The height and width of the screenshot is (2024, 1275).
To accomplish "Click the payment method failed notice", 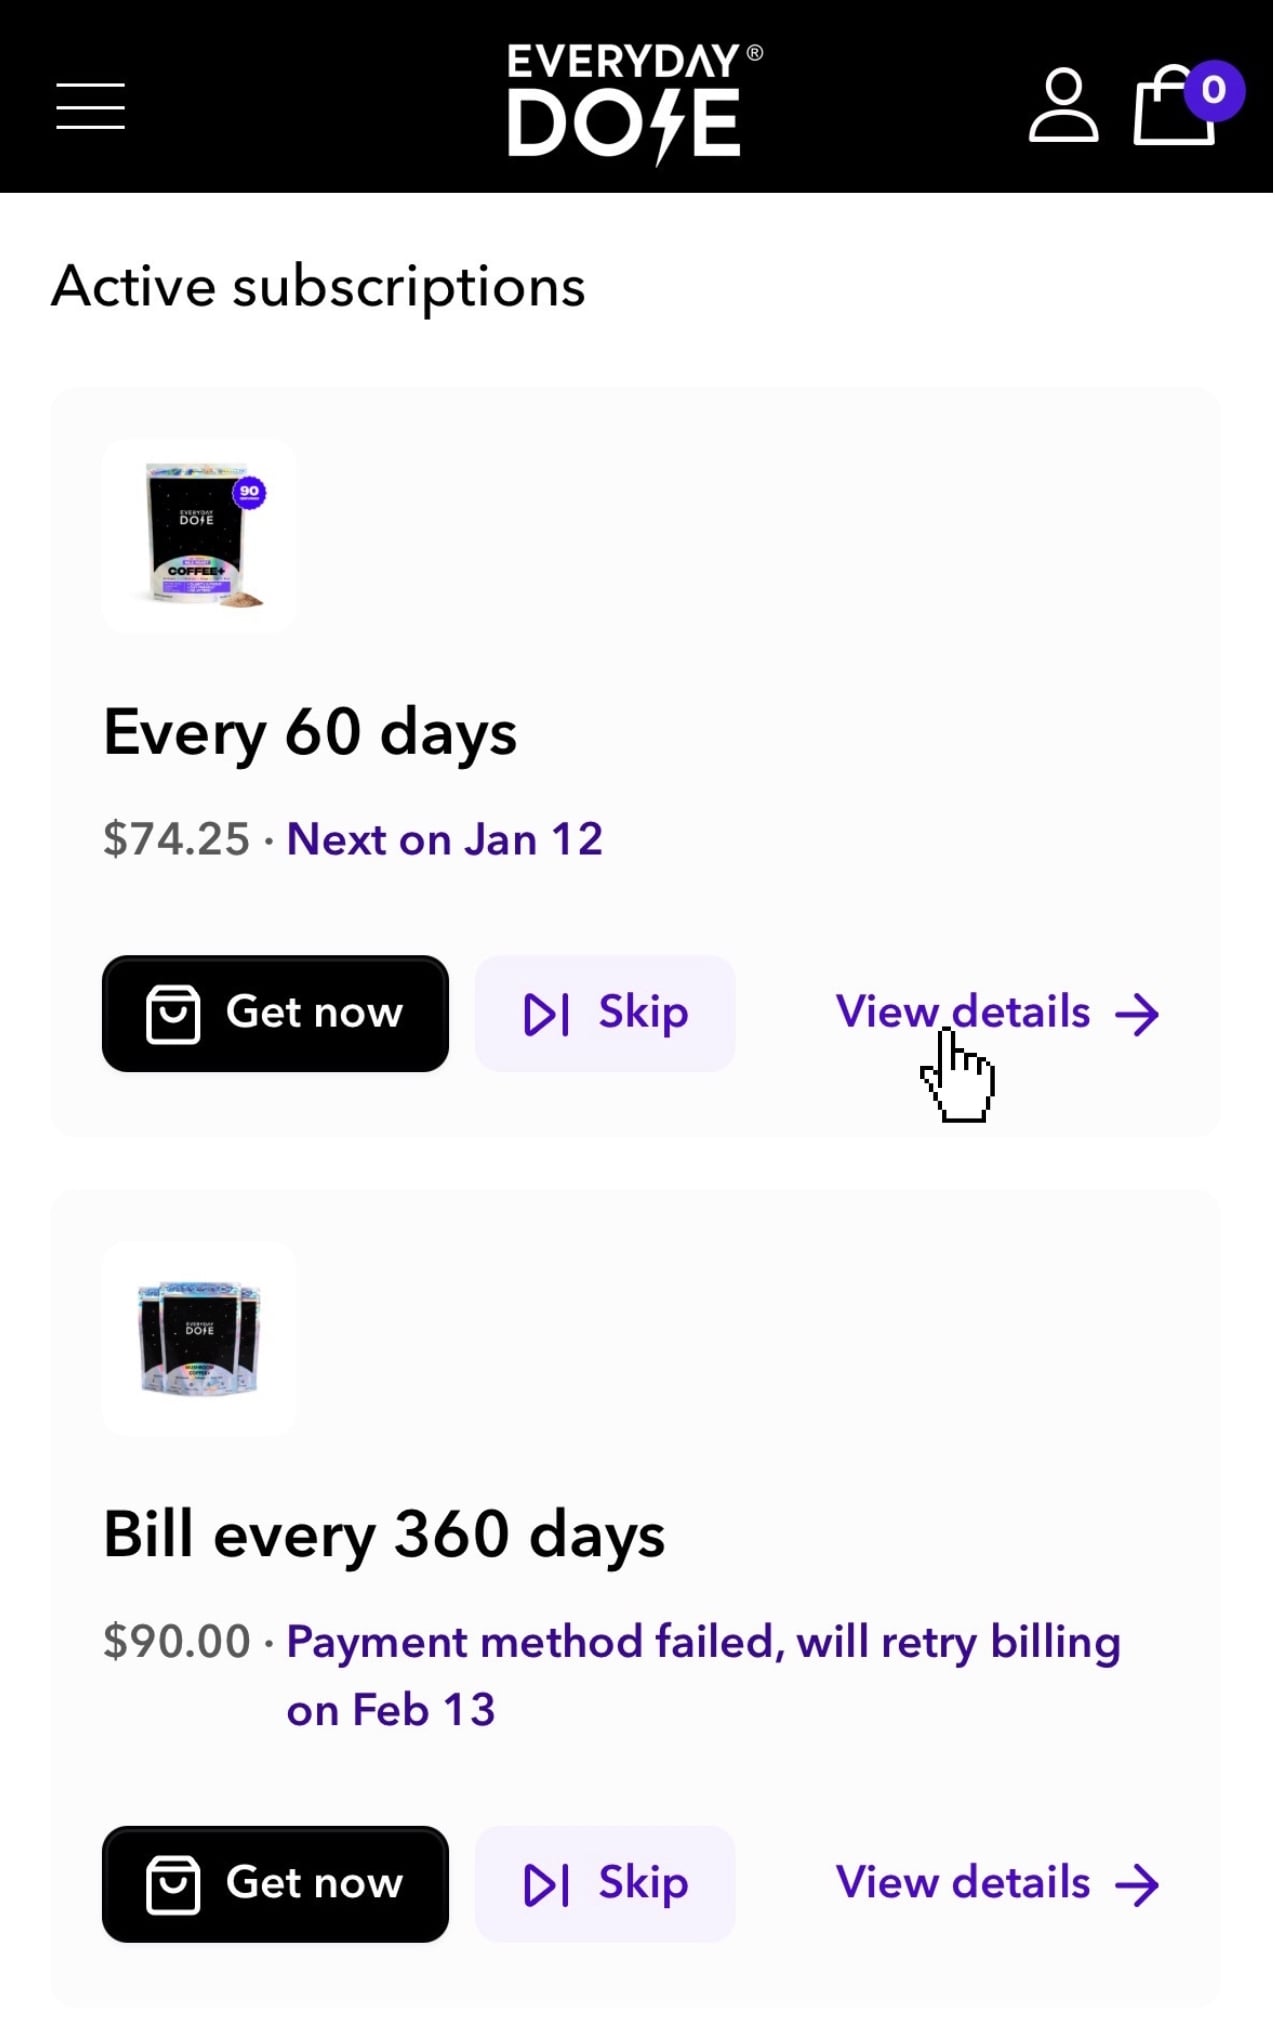I will point(702,1643).
